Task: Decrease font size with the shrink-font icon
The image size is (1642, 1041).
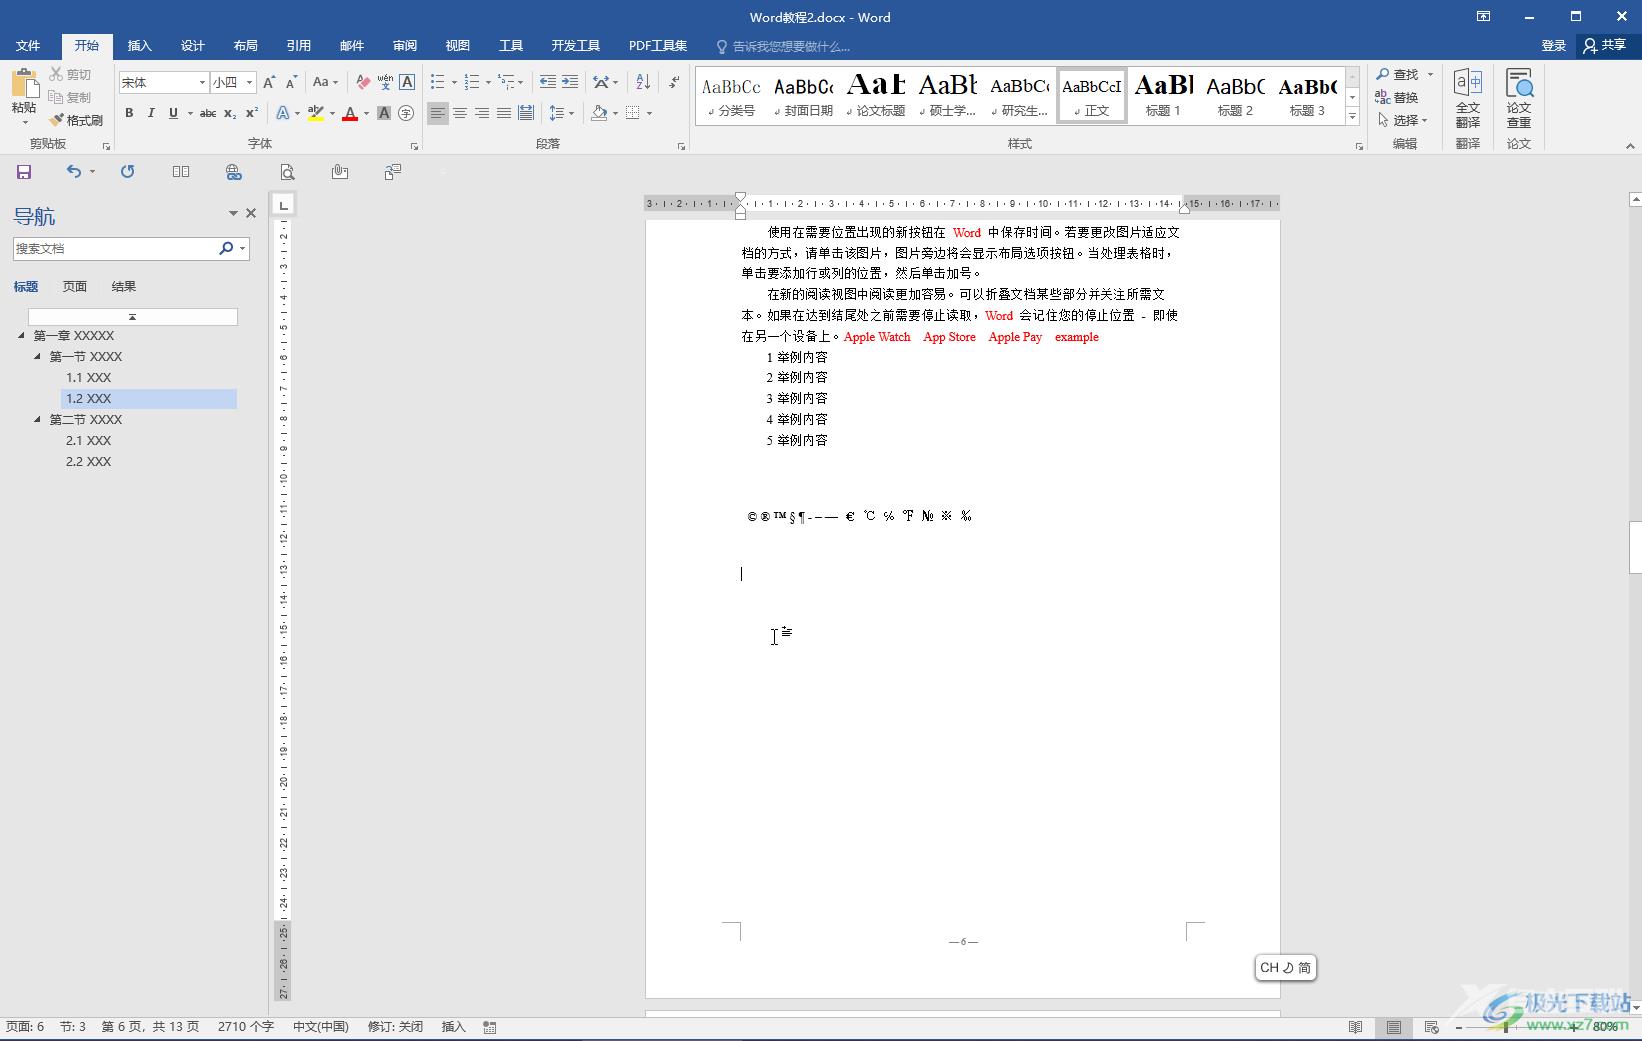Action: [x=291, y=82]
